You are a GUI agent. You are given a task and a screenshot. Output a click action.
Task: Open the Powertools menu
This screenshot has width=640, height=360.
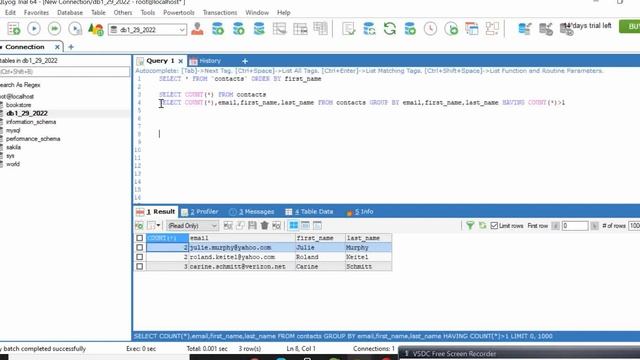(x=179, y=13)
